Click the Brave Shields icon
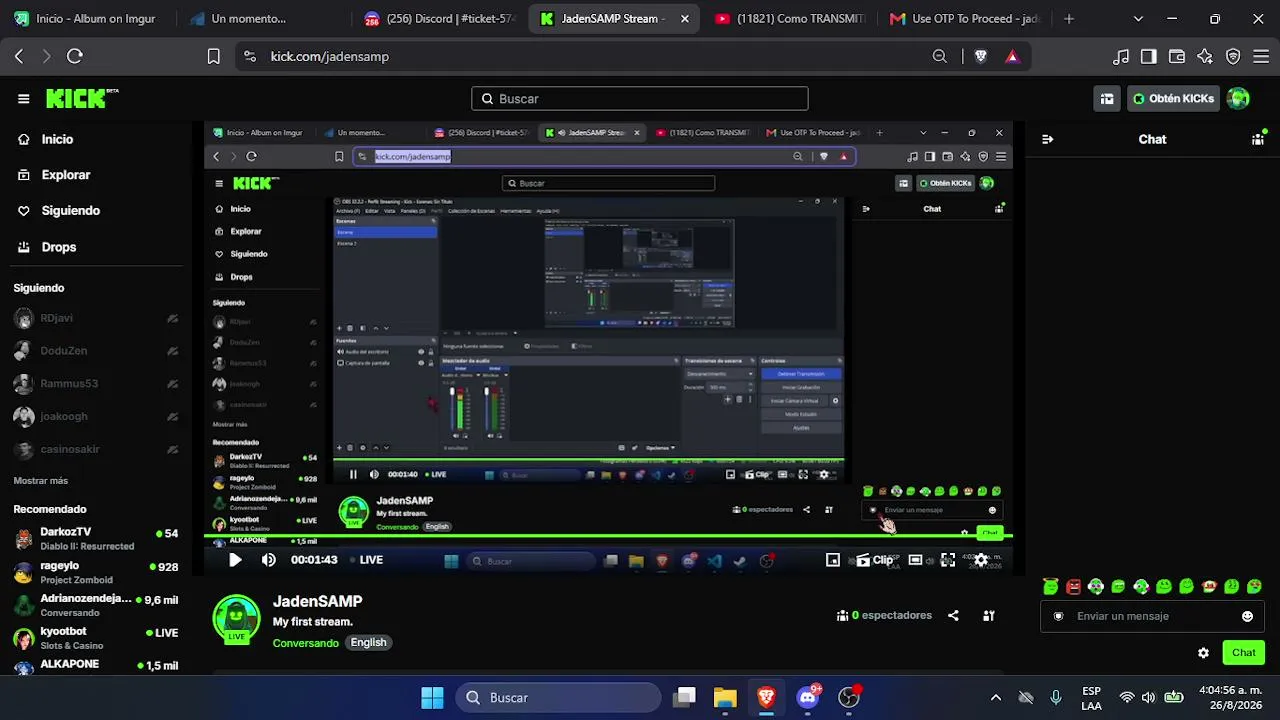This screenshot has width=1280, height=720. (981, 57)
